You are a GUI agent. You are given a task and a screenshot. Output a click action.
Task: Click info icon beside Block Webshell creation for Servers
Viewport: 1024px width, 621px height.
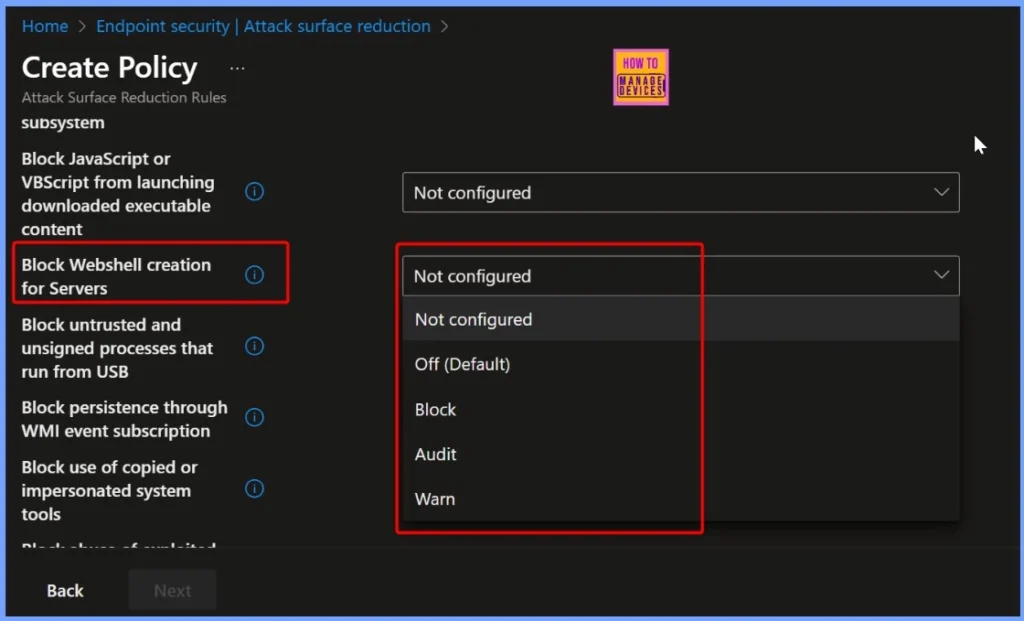pyautogui.click(x=255, y=275)
